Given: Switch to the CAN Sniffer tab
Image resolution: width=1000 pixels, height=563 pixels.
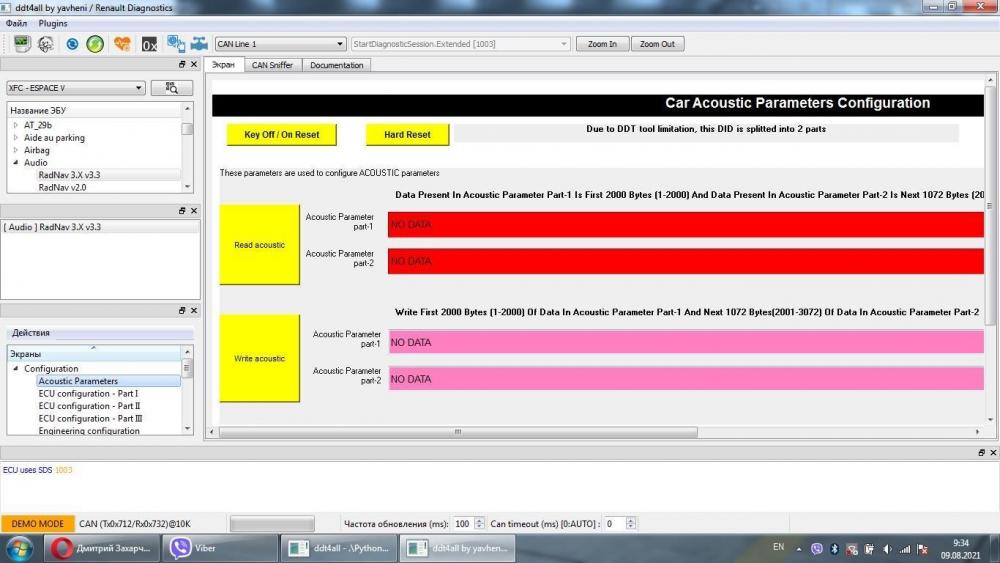Looking at the screenshot, I should click(272, 65).
